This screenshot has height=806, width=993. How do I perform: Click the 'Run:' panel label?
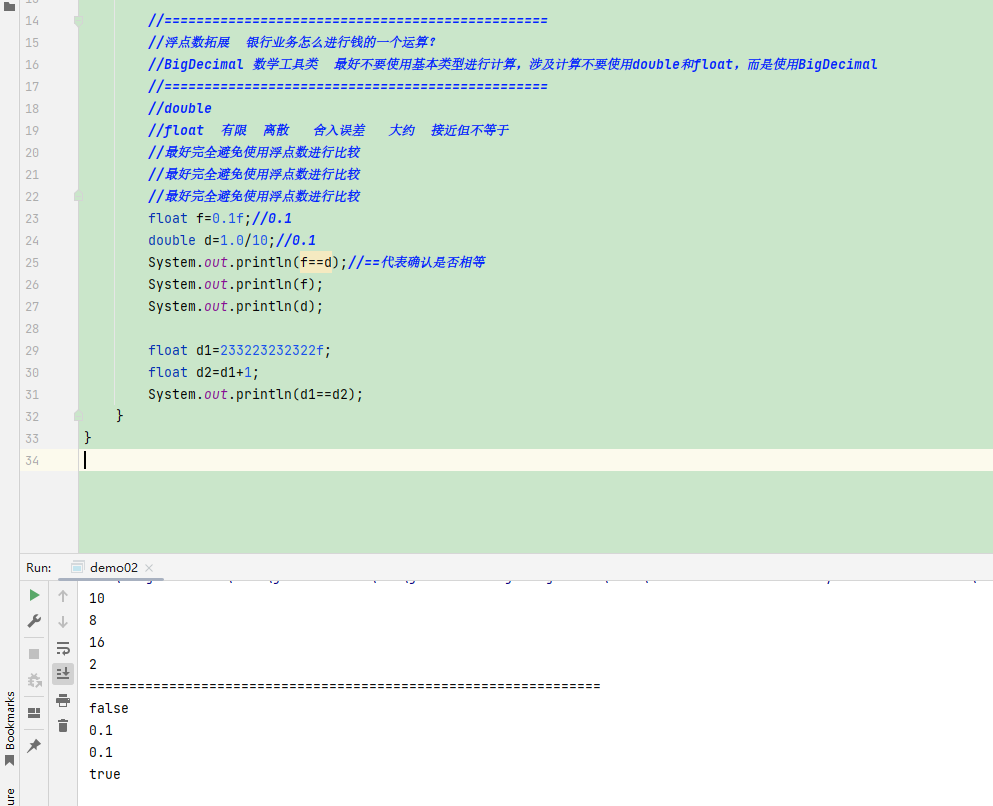pyautogui.click(x=39, y=567)
